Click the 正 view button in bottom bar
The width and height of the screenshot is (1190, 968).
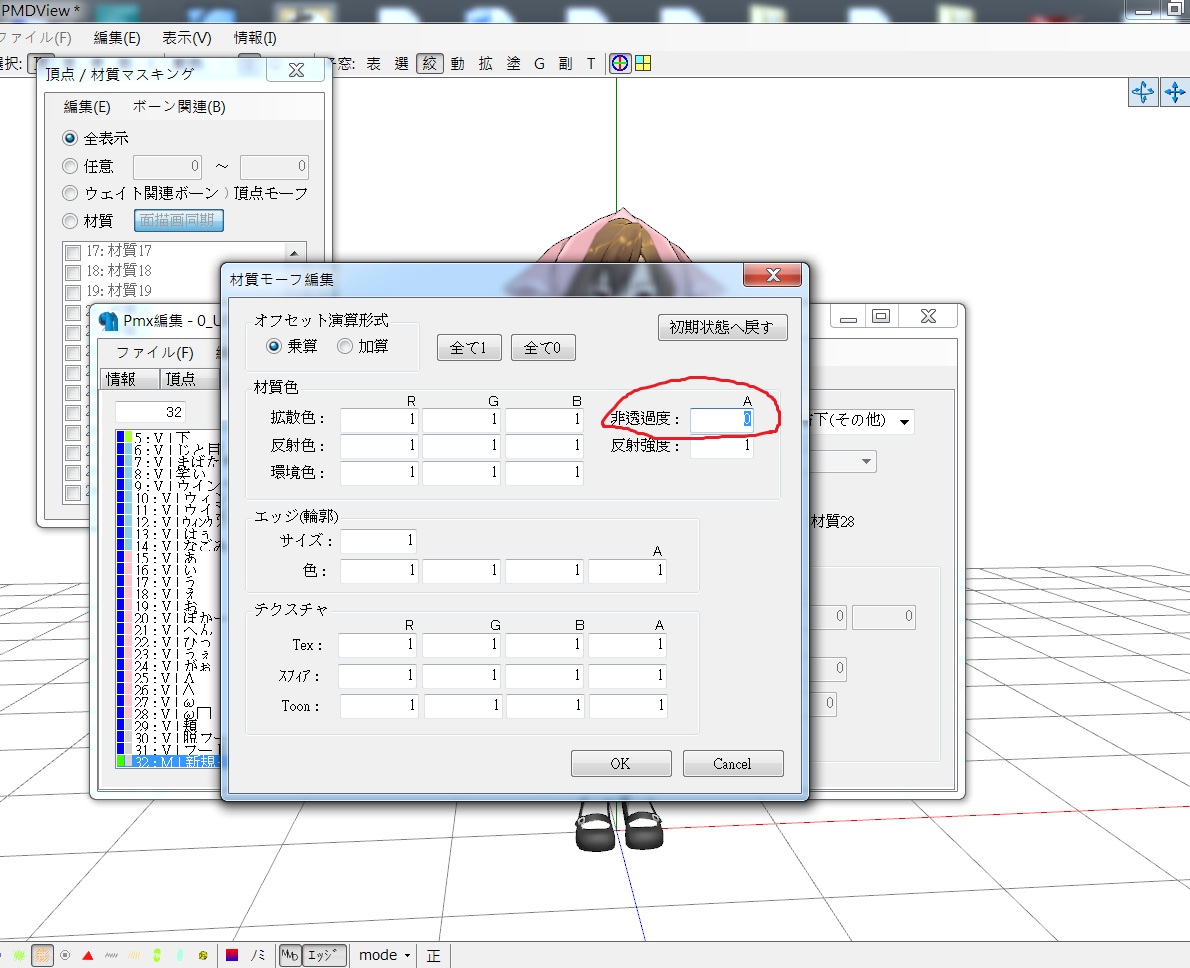(433, 955)
